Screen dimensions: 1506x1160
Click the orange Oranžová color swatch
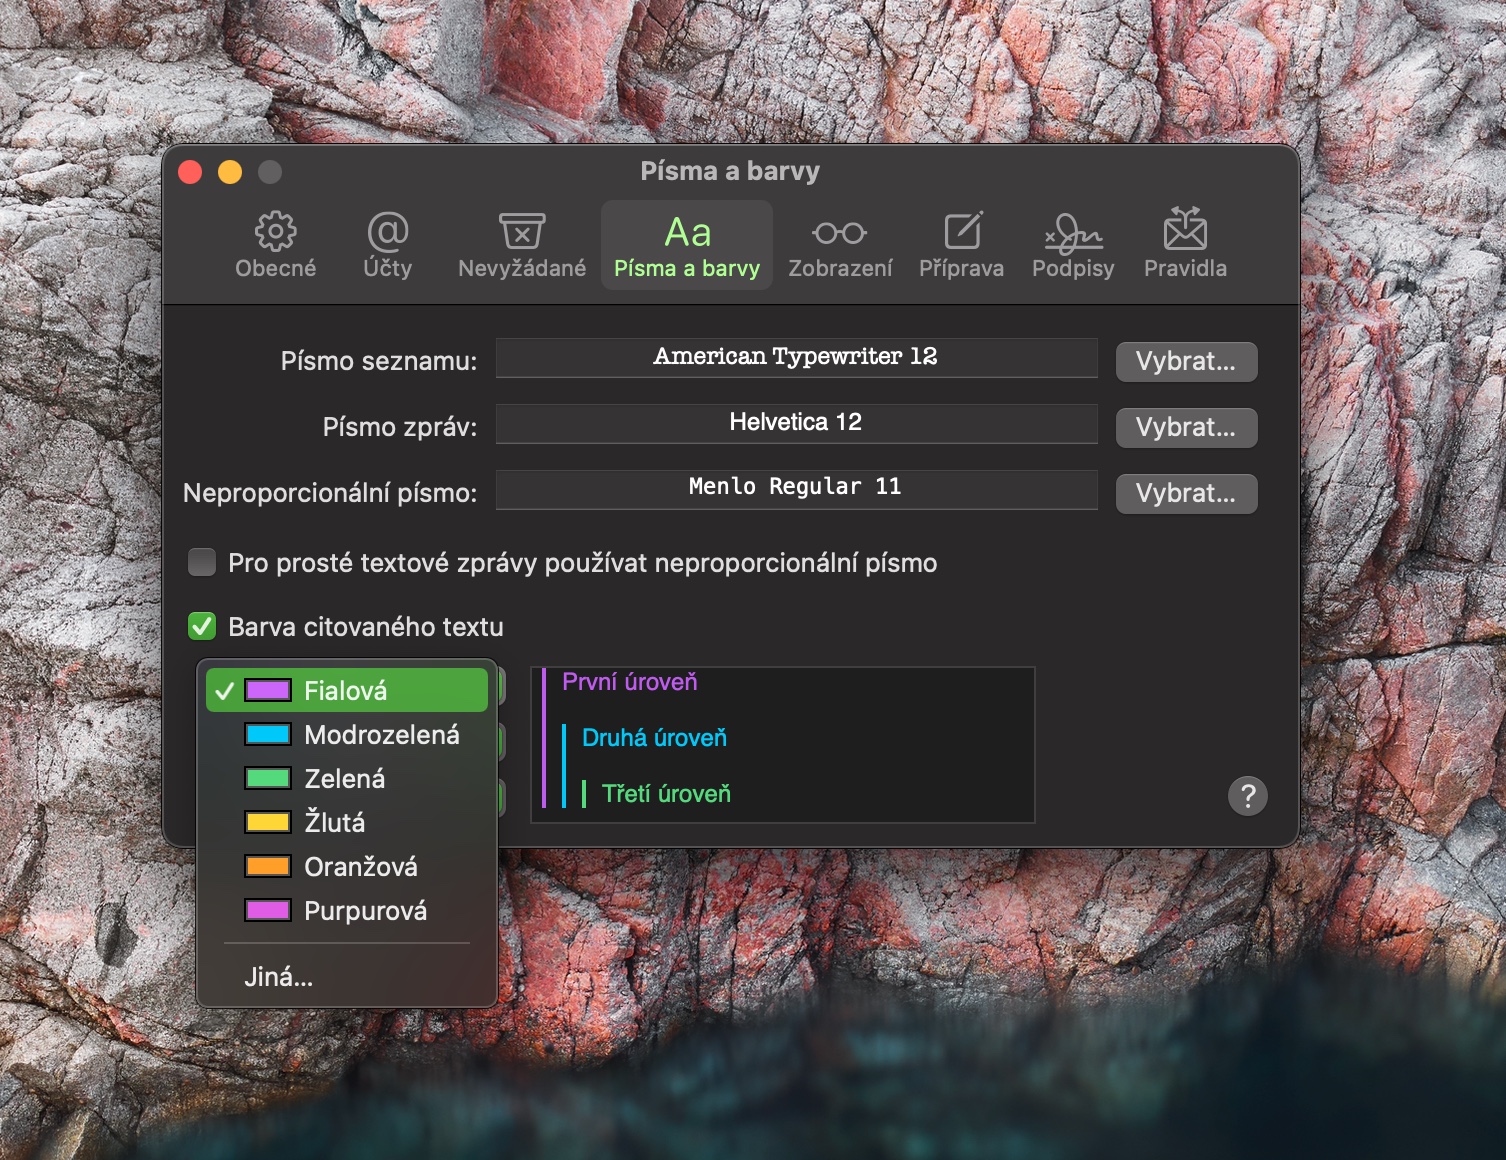tap(268, 866)
